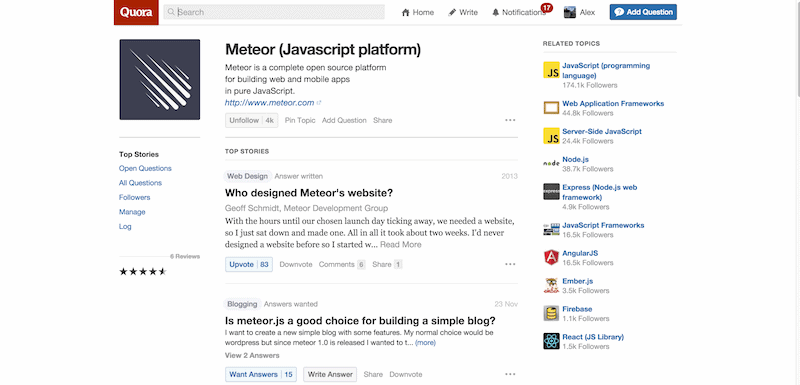Click the Blogging topic tag
The image size is (800, 385).
click(242, 304)
